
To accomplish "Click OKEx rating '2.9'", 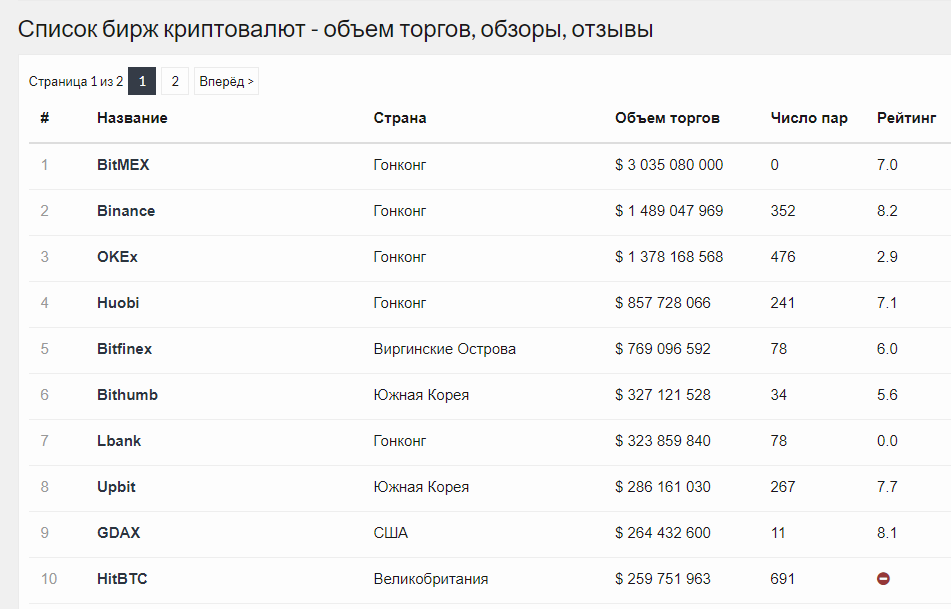I will click(887, 257).
